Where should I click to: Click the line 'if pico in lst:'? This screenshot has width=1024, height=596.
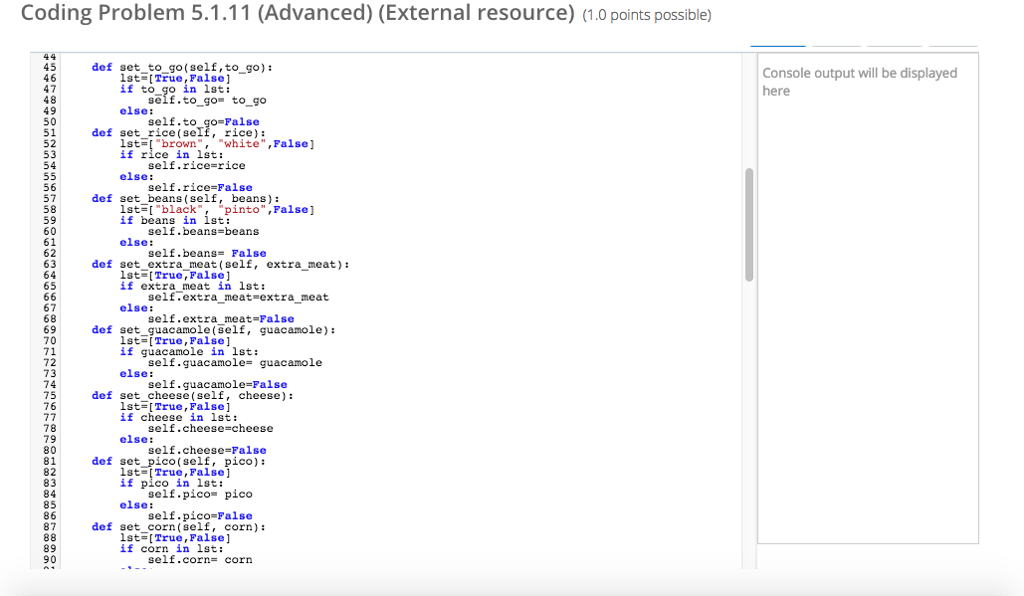coord(171,483)
